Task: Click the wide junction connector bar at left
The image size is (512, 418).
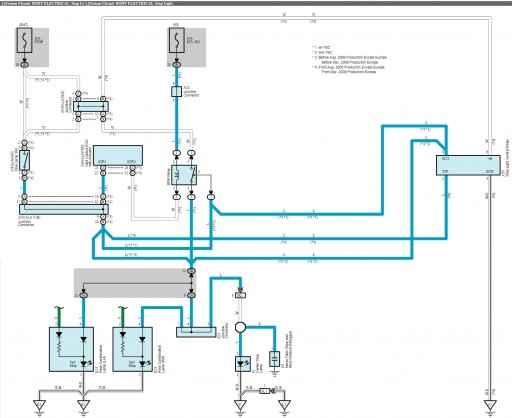Action: click(x=64, y=209)
